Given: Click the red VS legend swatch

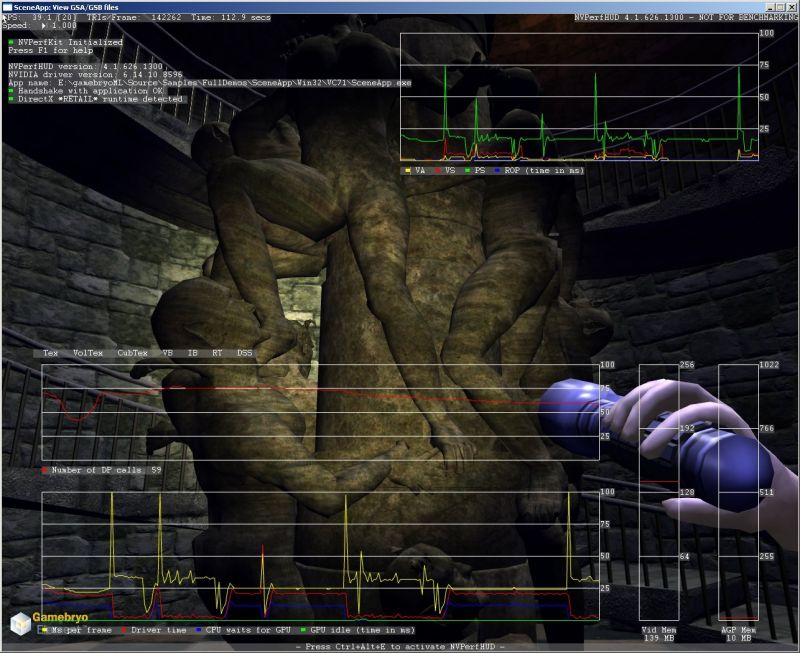Looking at the screenshot, I should click(x=438, y=170).
